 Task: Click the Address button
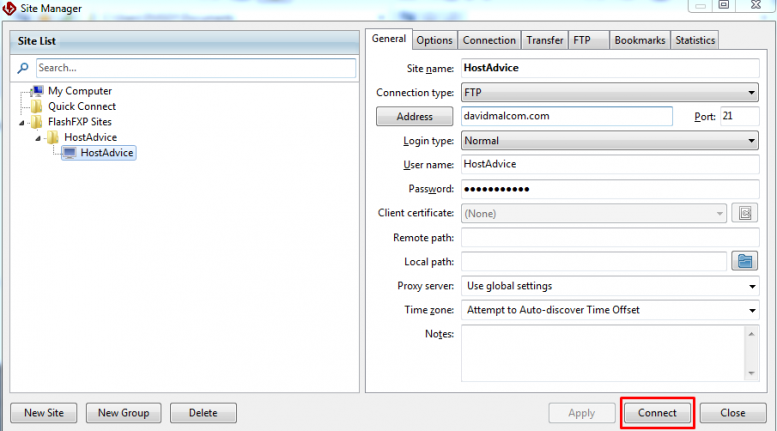coord(414,117)
